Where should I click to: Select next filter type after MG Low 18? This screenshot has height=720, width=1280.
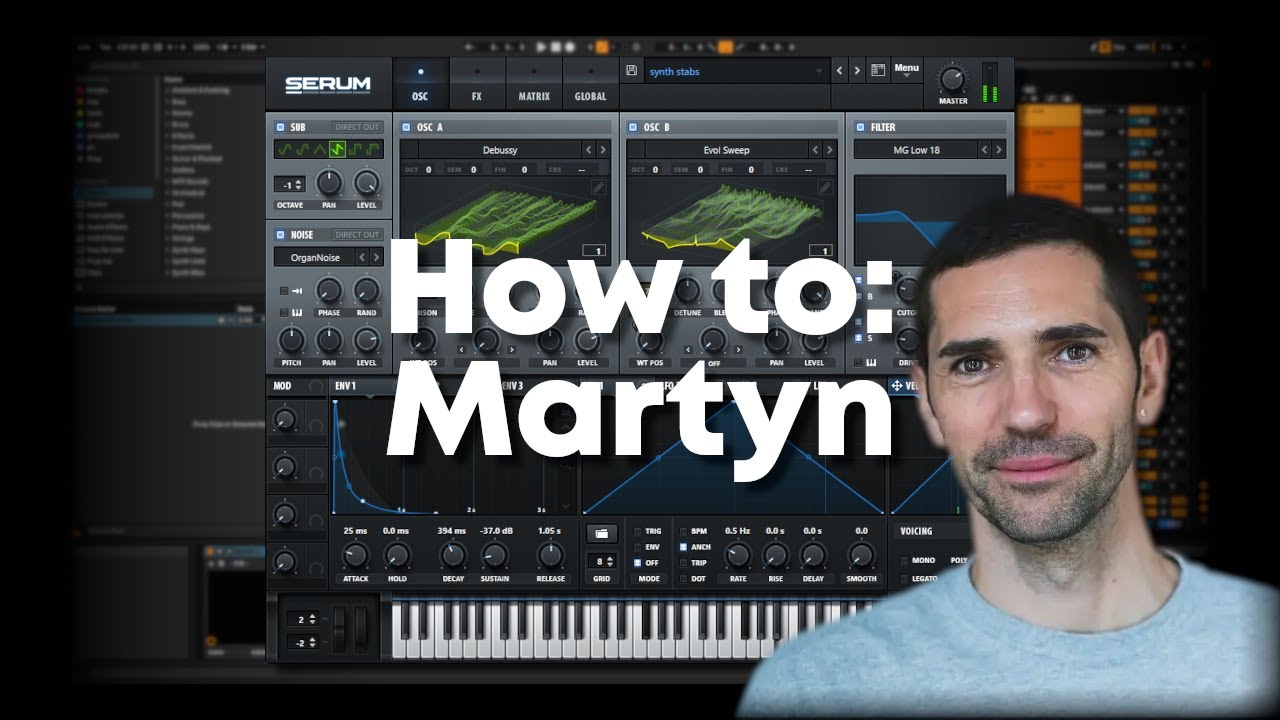tap(999, 150)
